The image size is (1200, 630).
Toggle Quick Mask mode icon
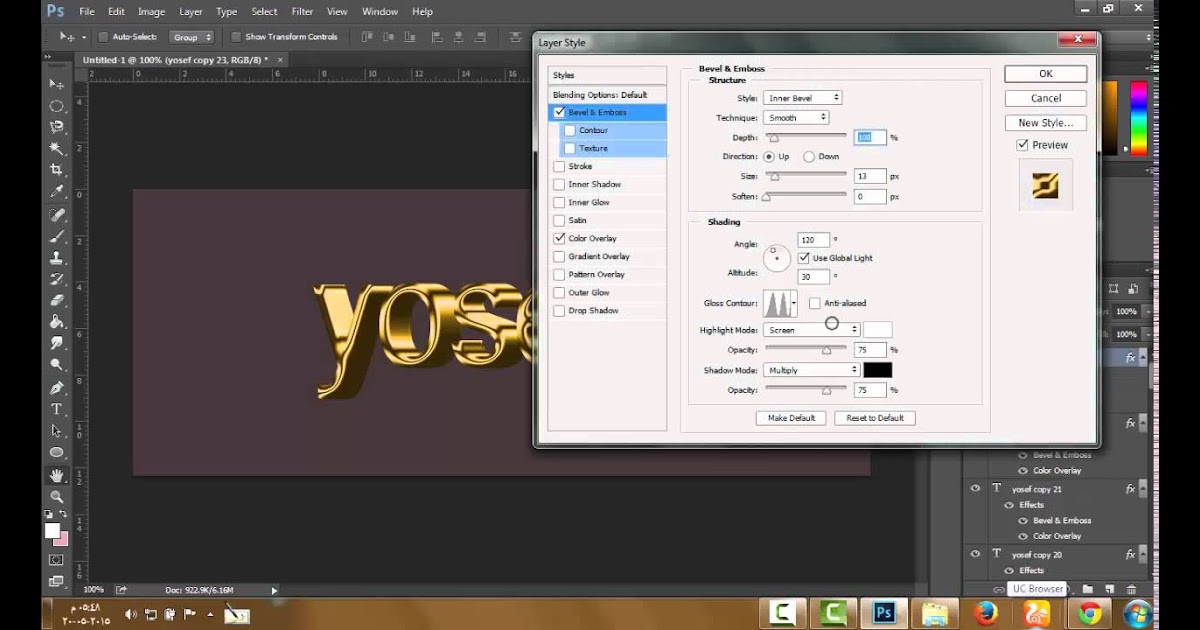tap(56, 560)
